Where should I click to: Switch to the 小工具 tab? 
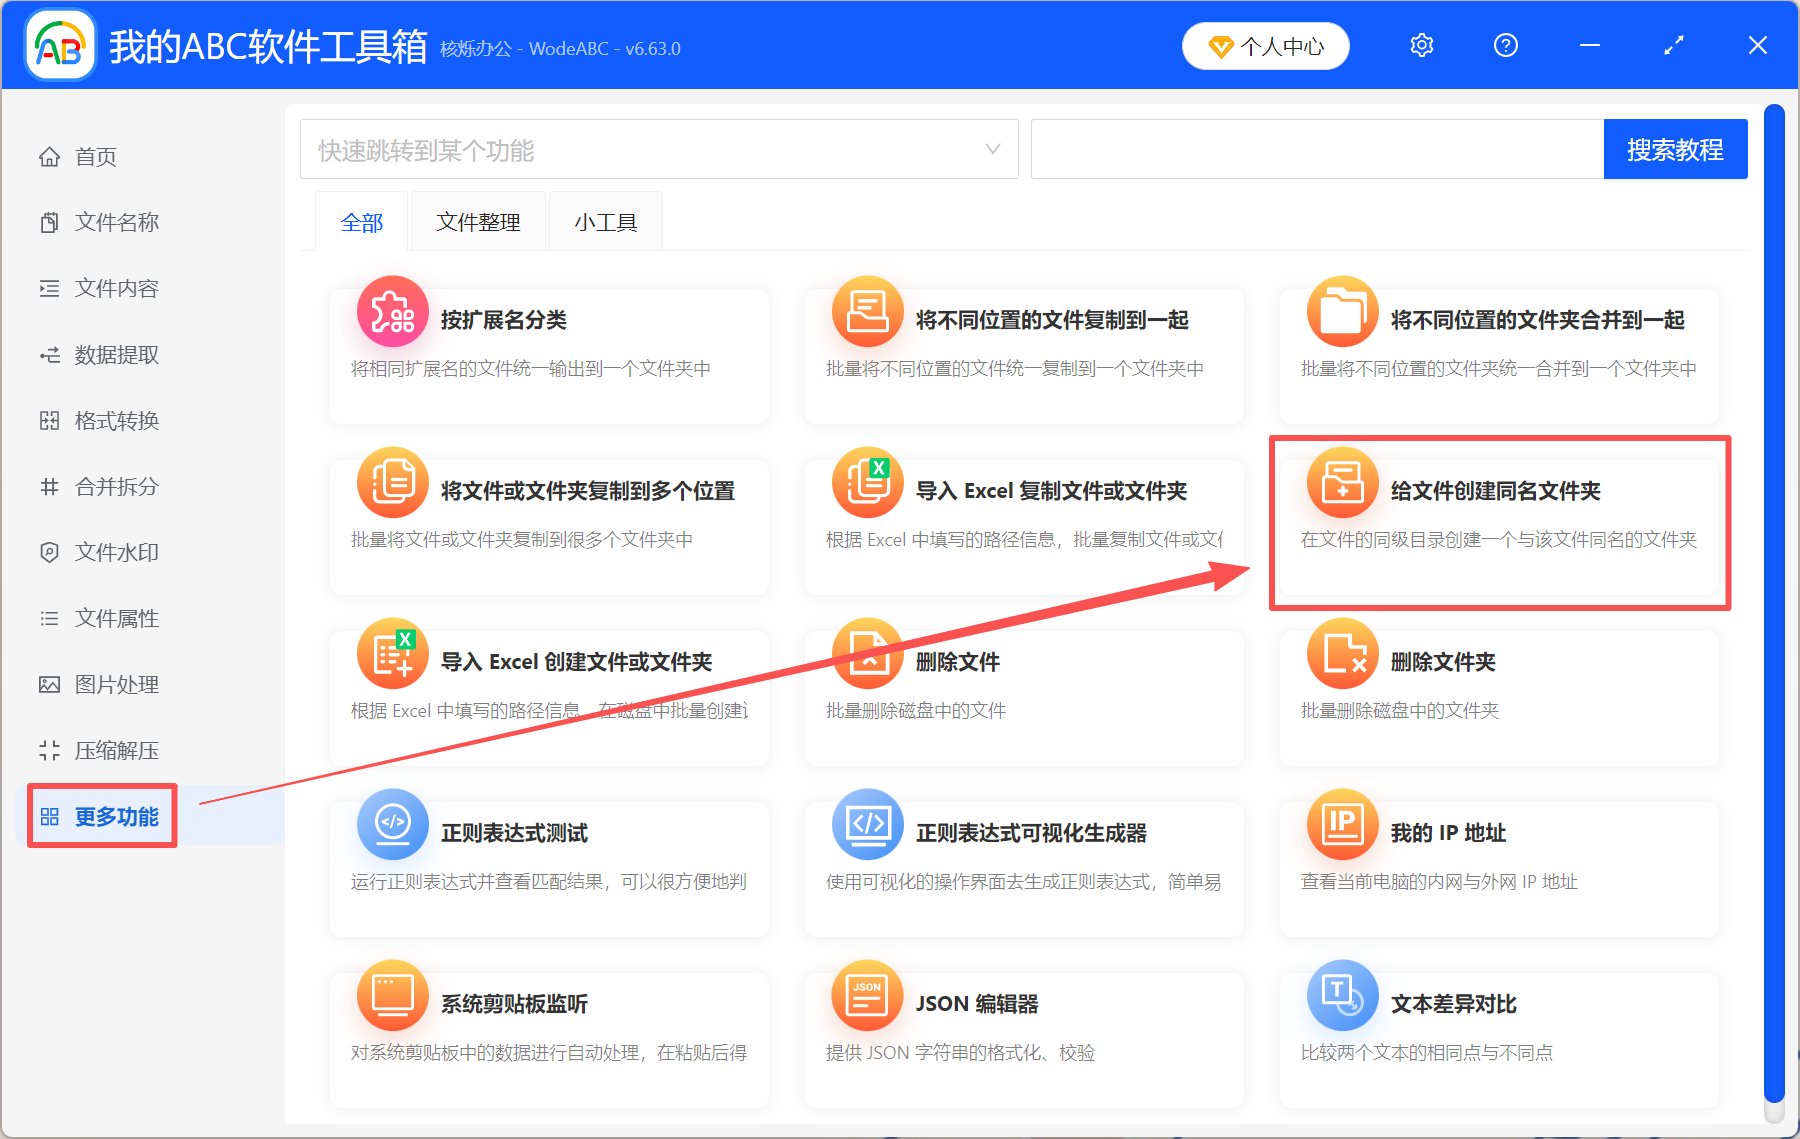click(605, 221)
